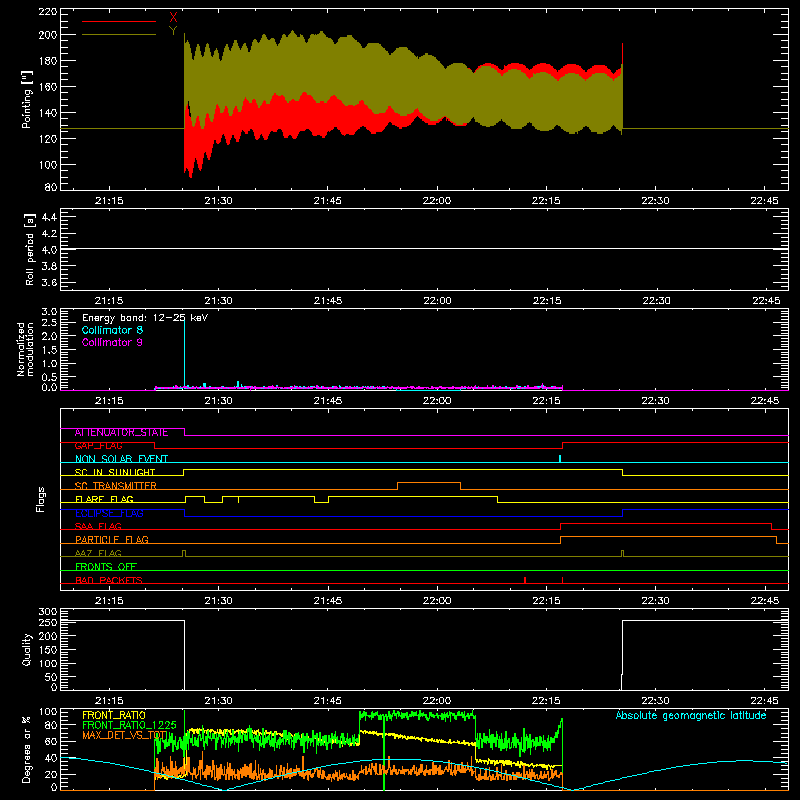This screenshot has width=800, height=800.
Task: Select the orange MAX_DET_VS_TOT legend entry
Action: click(125, 736)
